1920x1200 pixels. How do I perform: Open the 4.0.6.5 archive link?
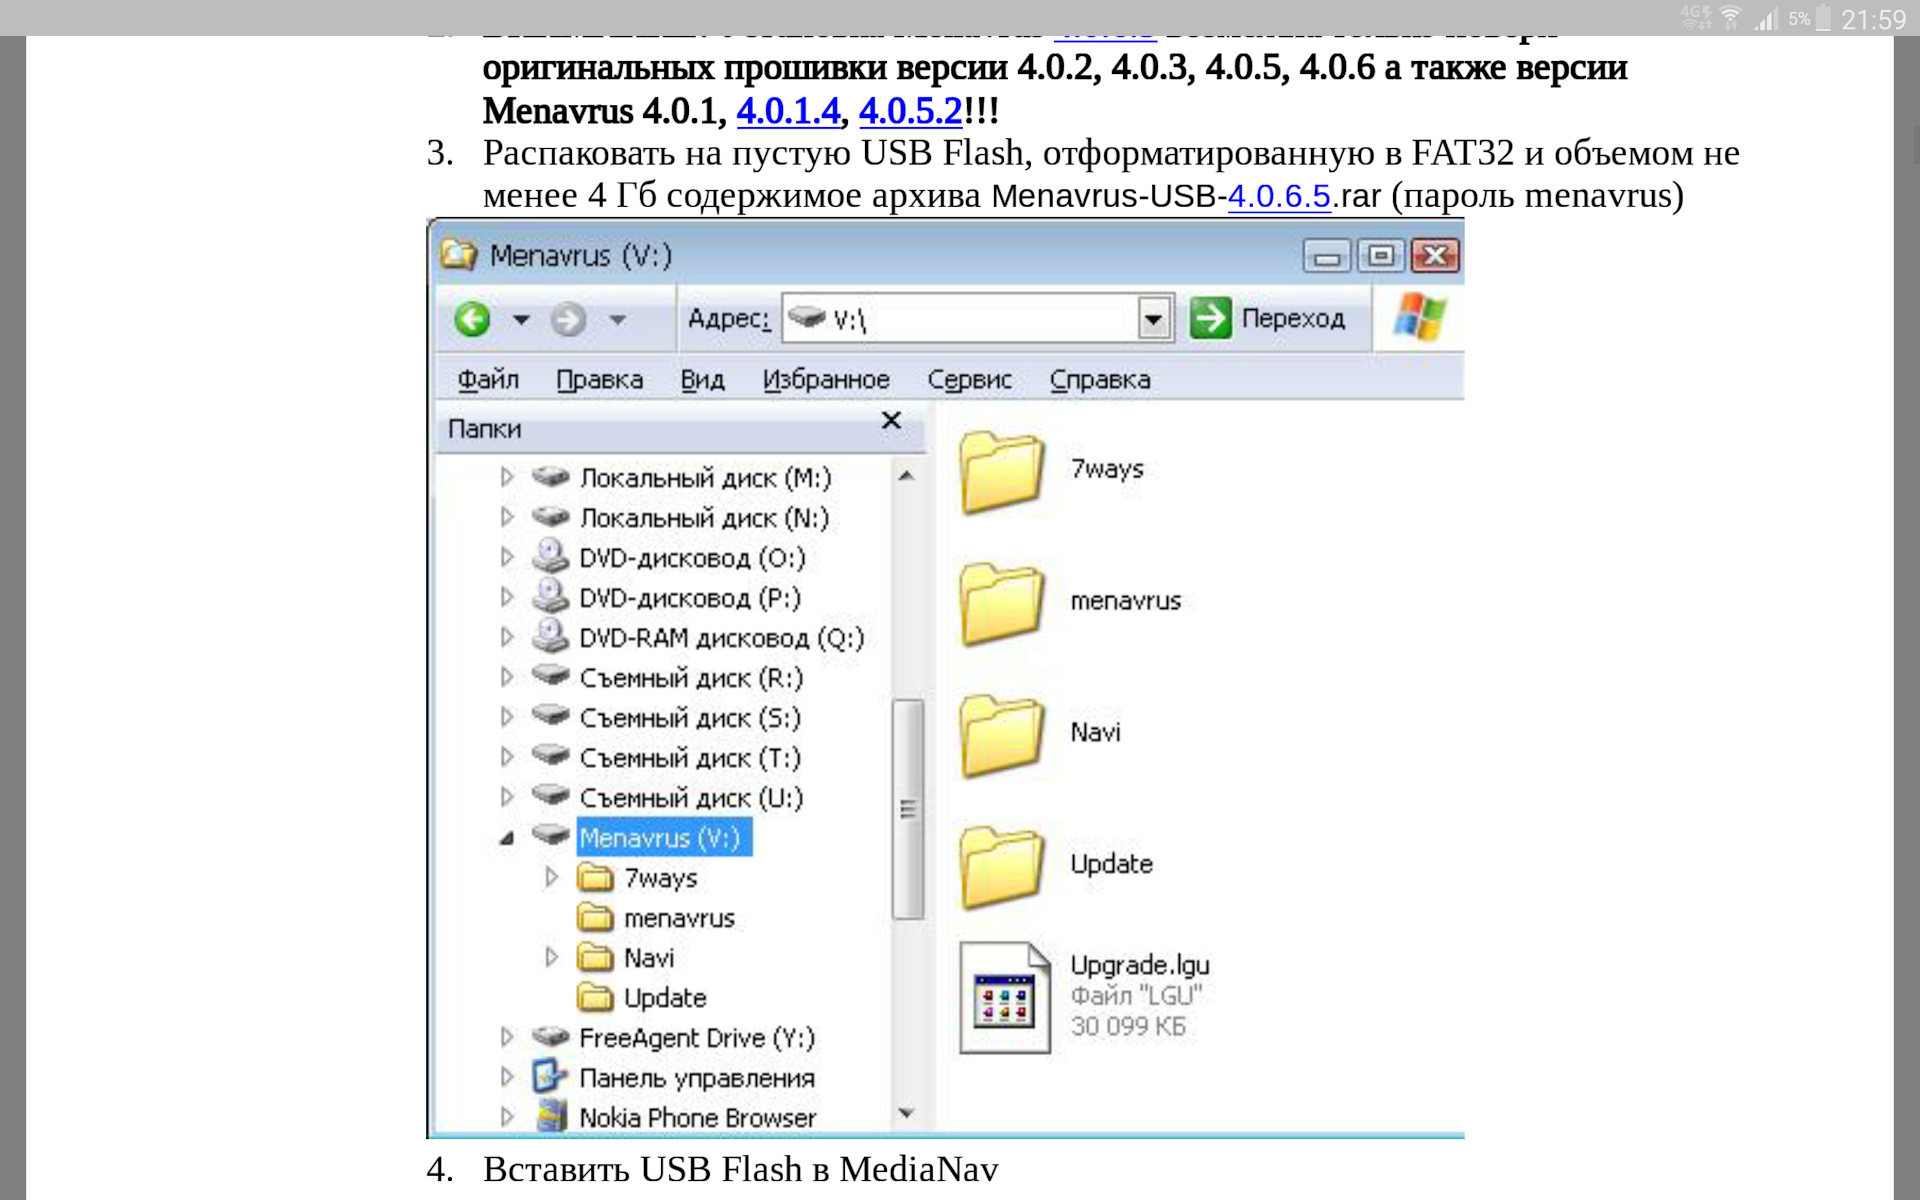[1279, 195]
